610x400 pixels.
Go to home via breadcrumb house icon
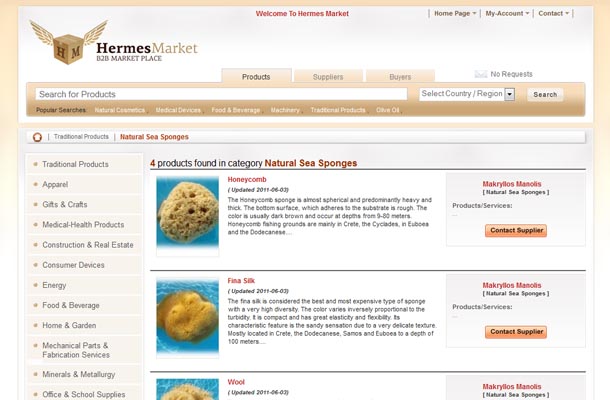pos(37,137)
